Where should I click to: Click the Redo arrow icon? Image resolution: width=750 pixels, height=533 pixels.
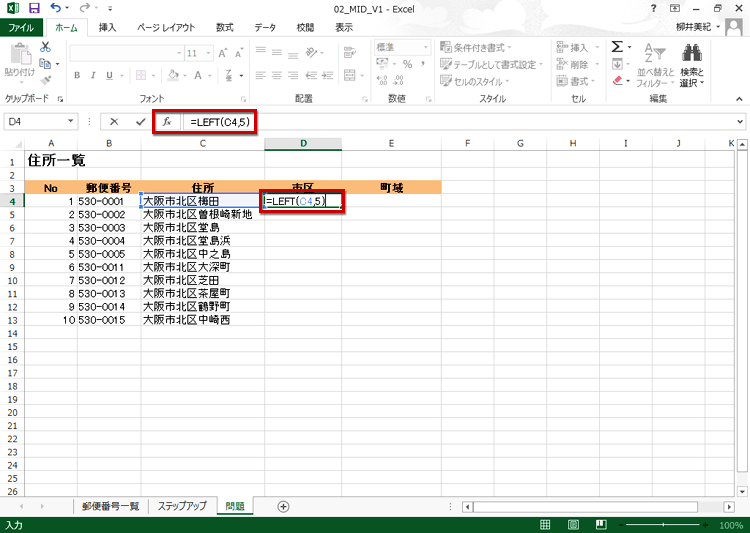(85, 8)
